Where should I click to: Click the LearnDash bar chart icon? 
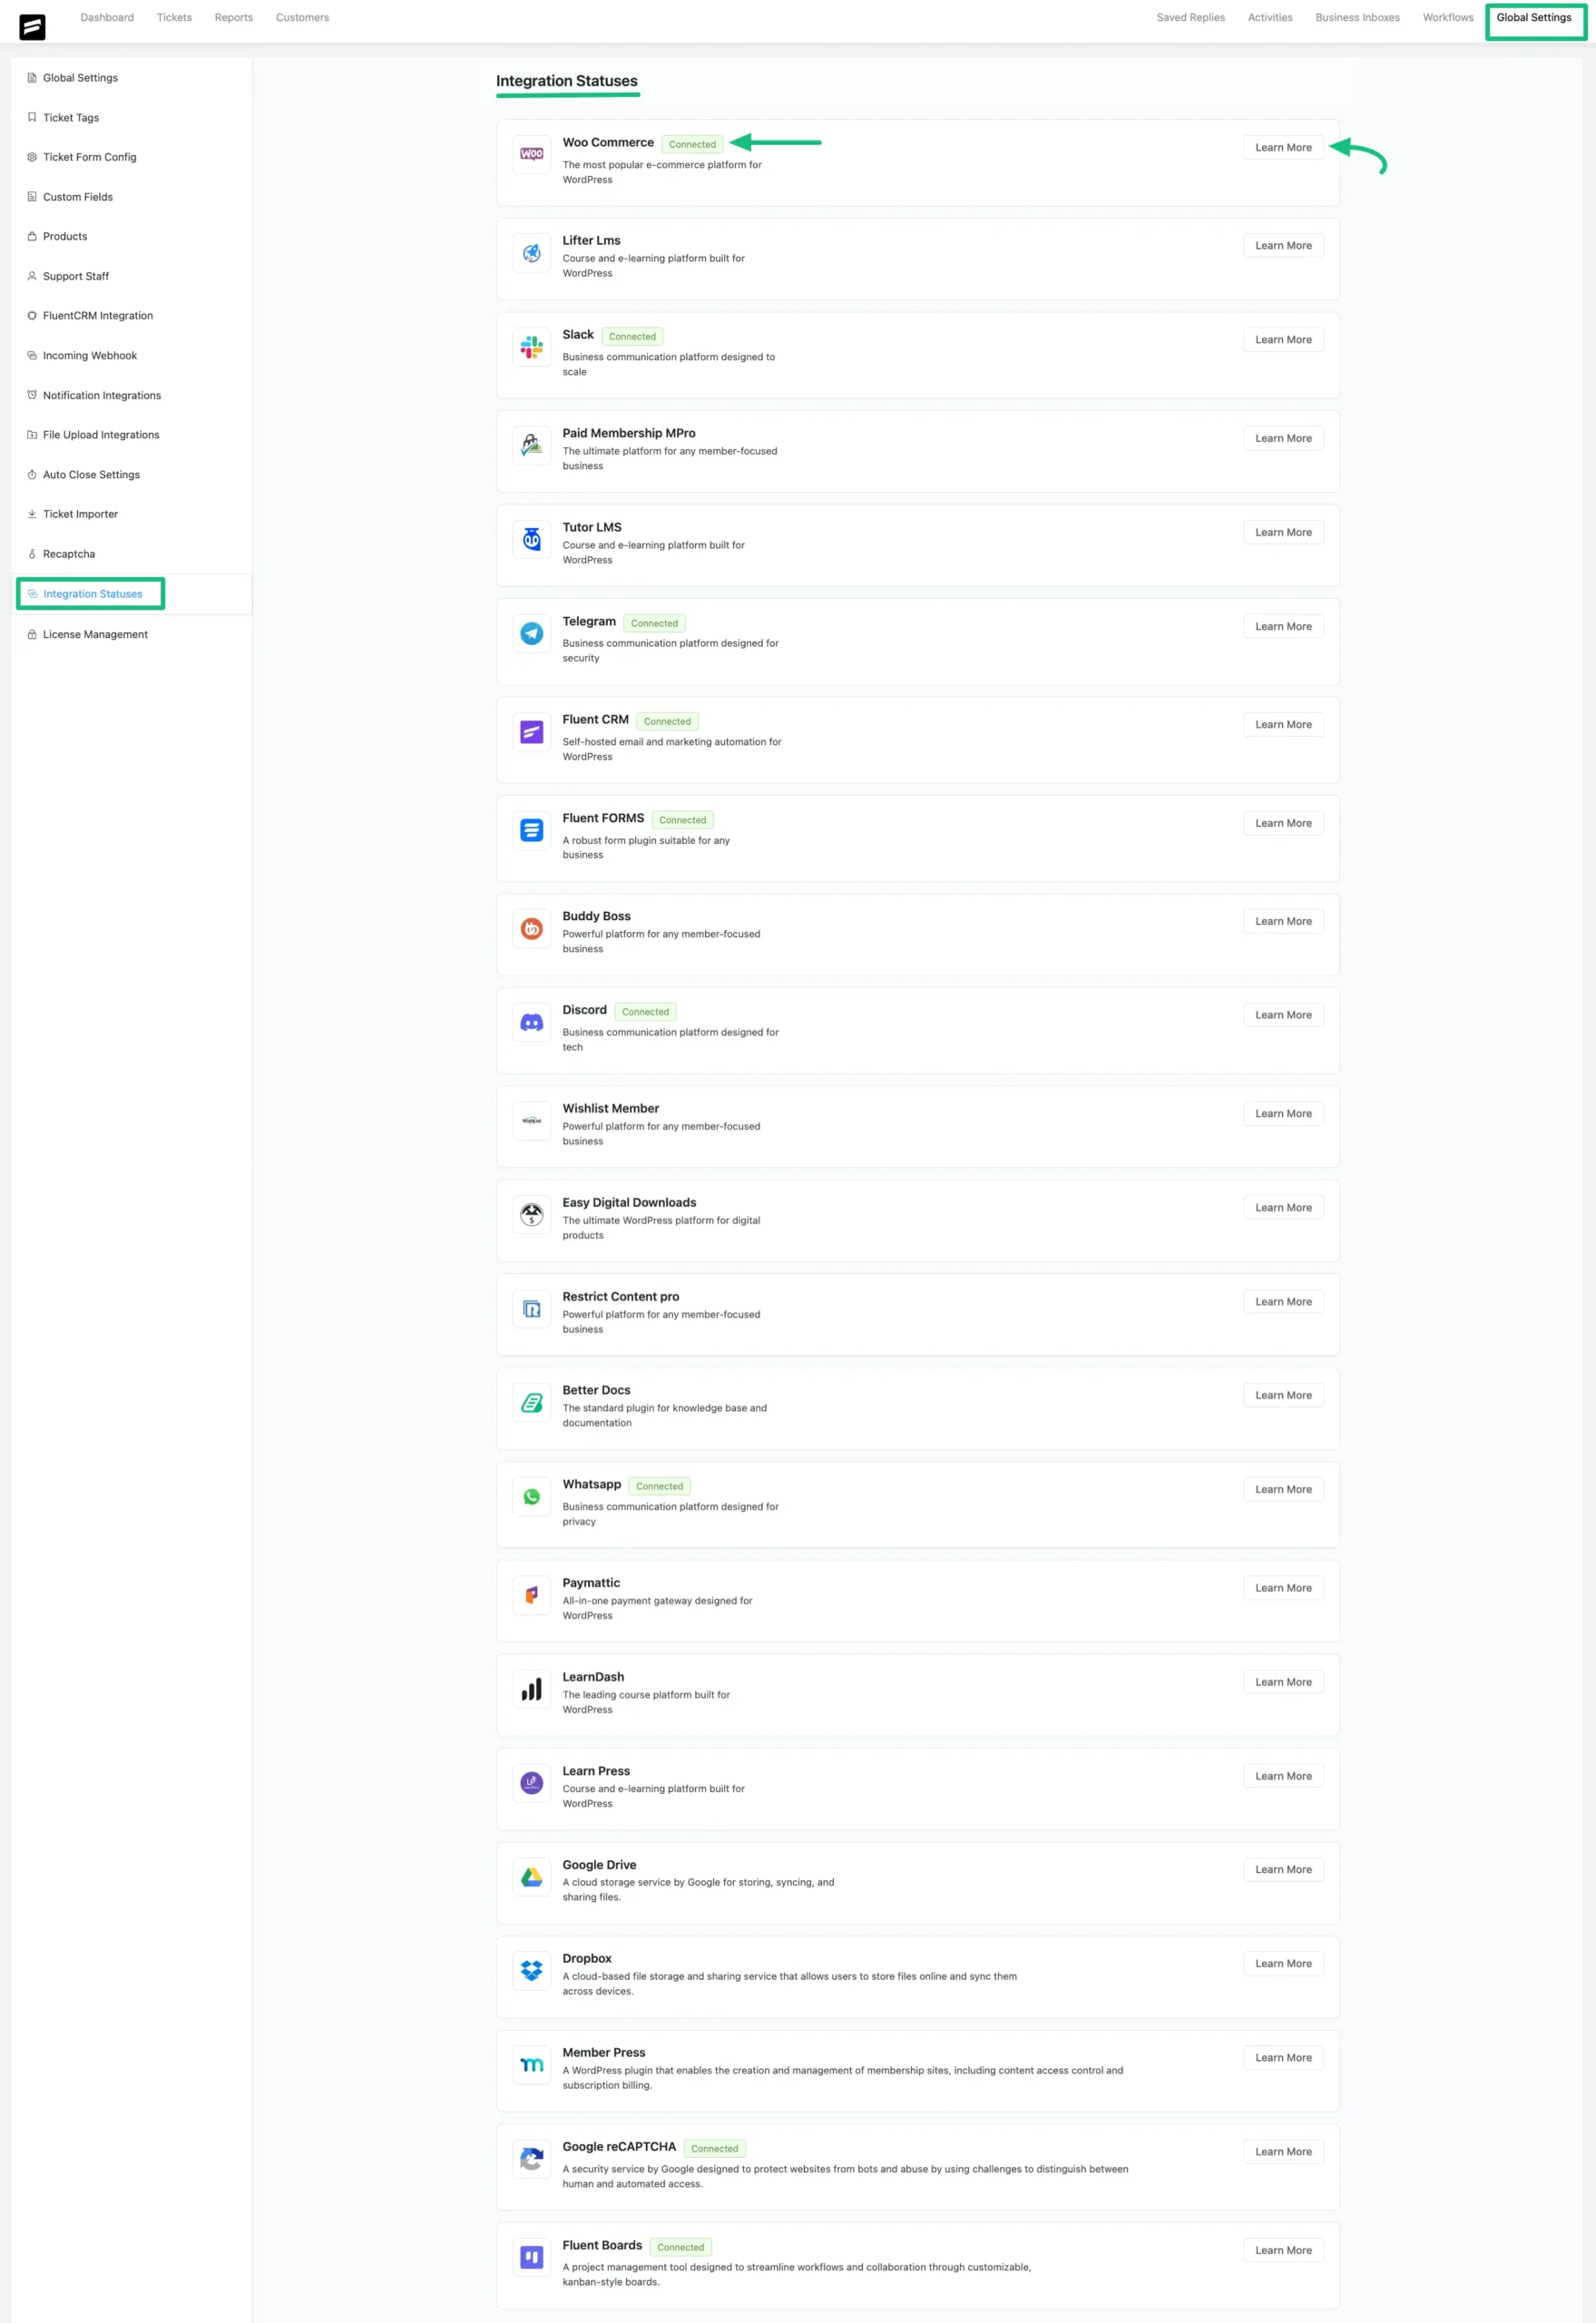click(532, 1690)
